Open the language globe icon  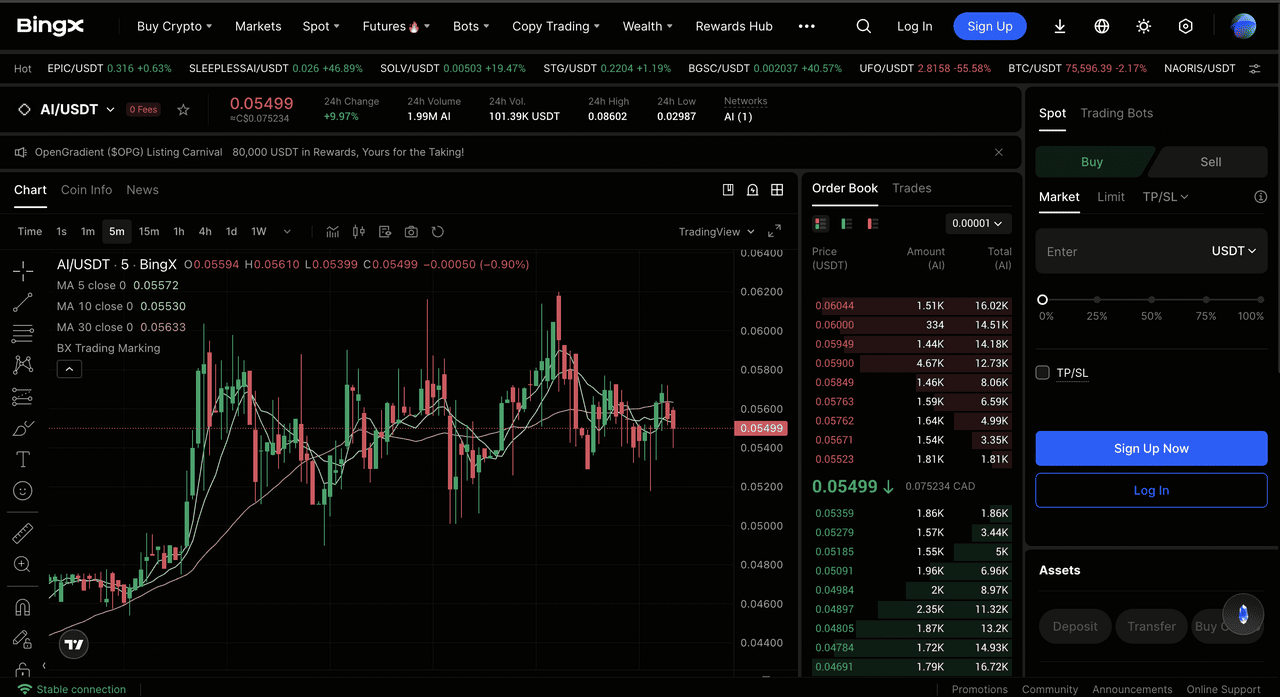[1102, 26]
